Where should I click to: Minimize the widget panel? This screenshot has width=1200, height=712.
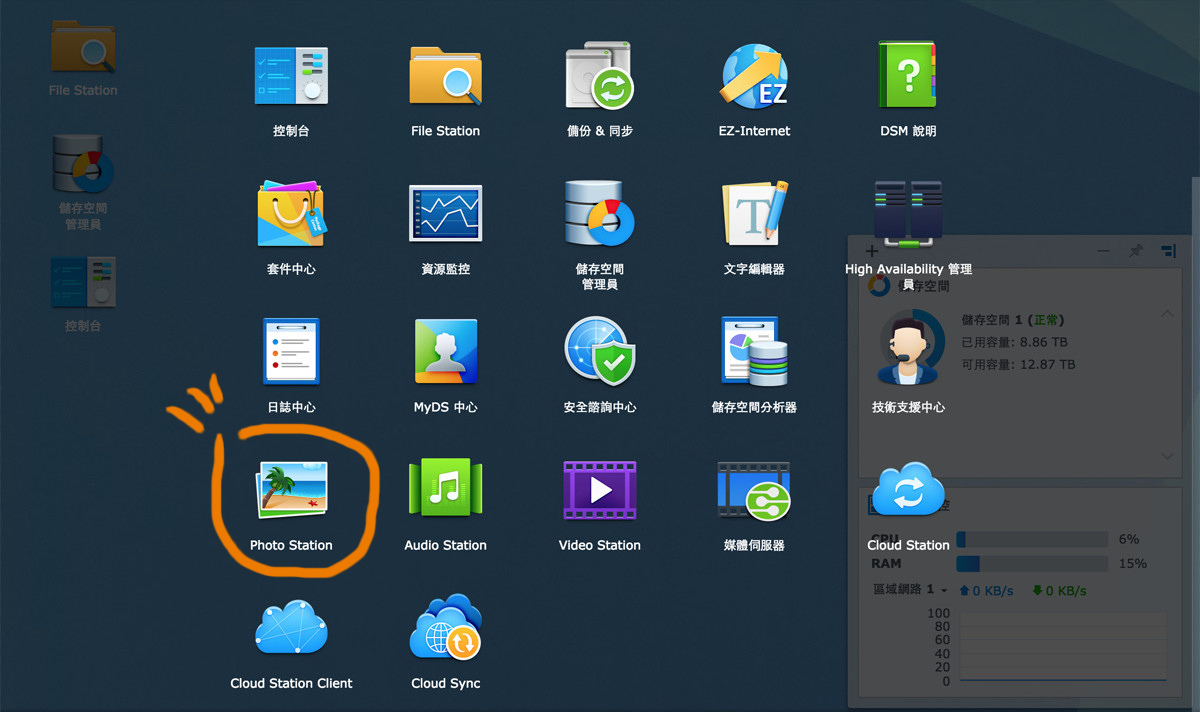coord(1103,251)
